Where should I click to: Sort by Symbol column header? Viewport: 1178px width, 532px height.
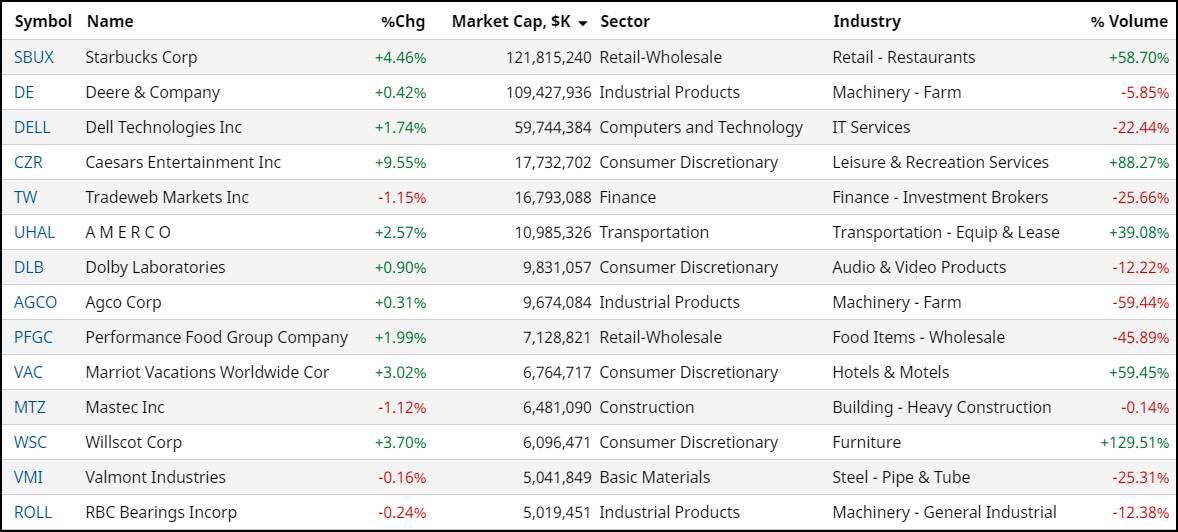click(43, 21)
